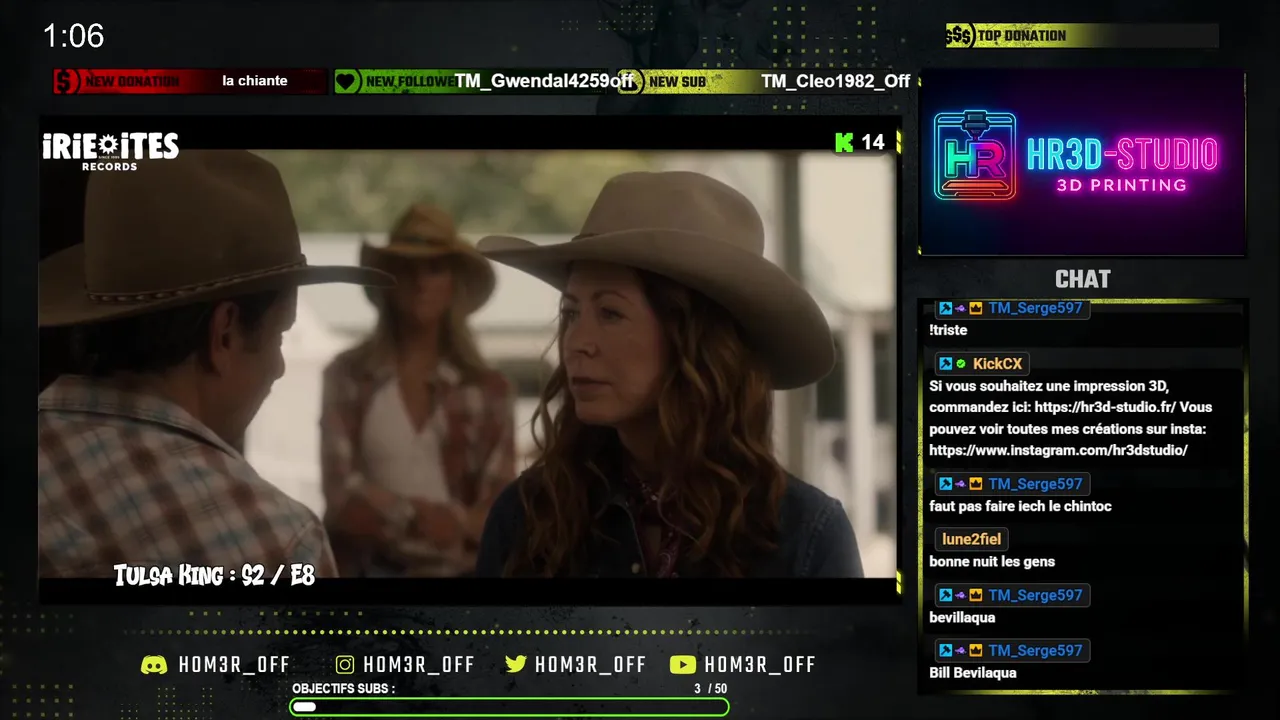The image size is (1280, 720).
Task: Open the instagram.com/hr3dstudio link in chat
Action: click(x=1058, y=450)
